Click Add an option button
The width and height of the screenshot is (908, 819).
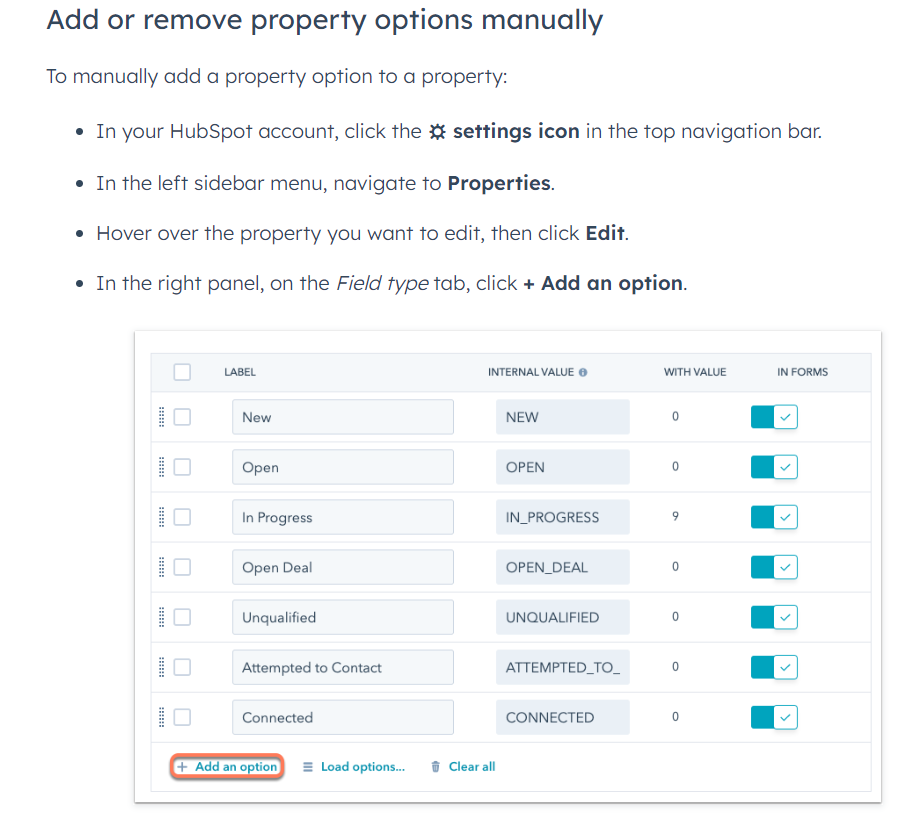[227, 767]
